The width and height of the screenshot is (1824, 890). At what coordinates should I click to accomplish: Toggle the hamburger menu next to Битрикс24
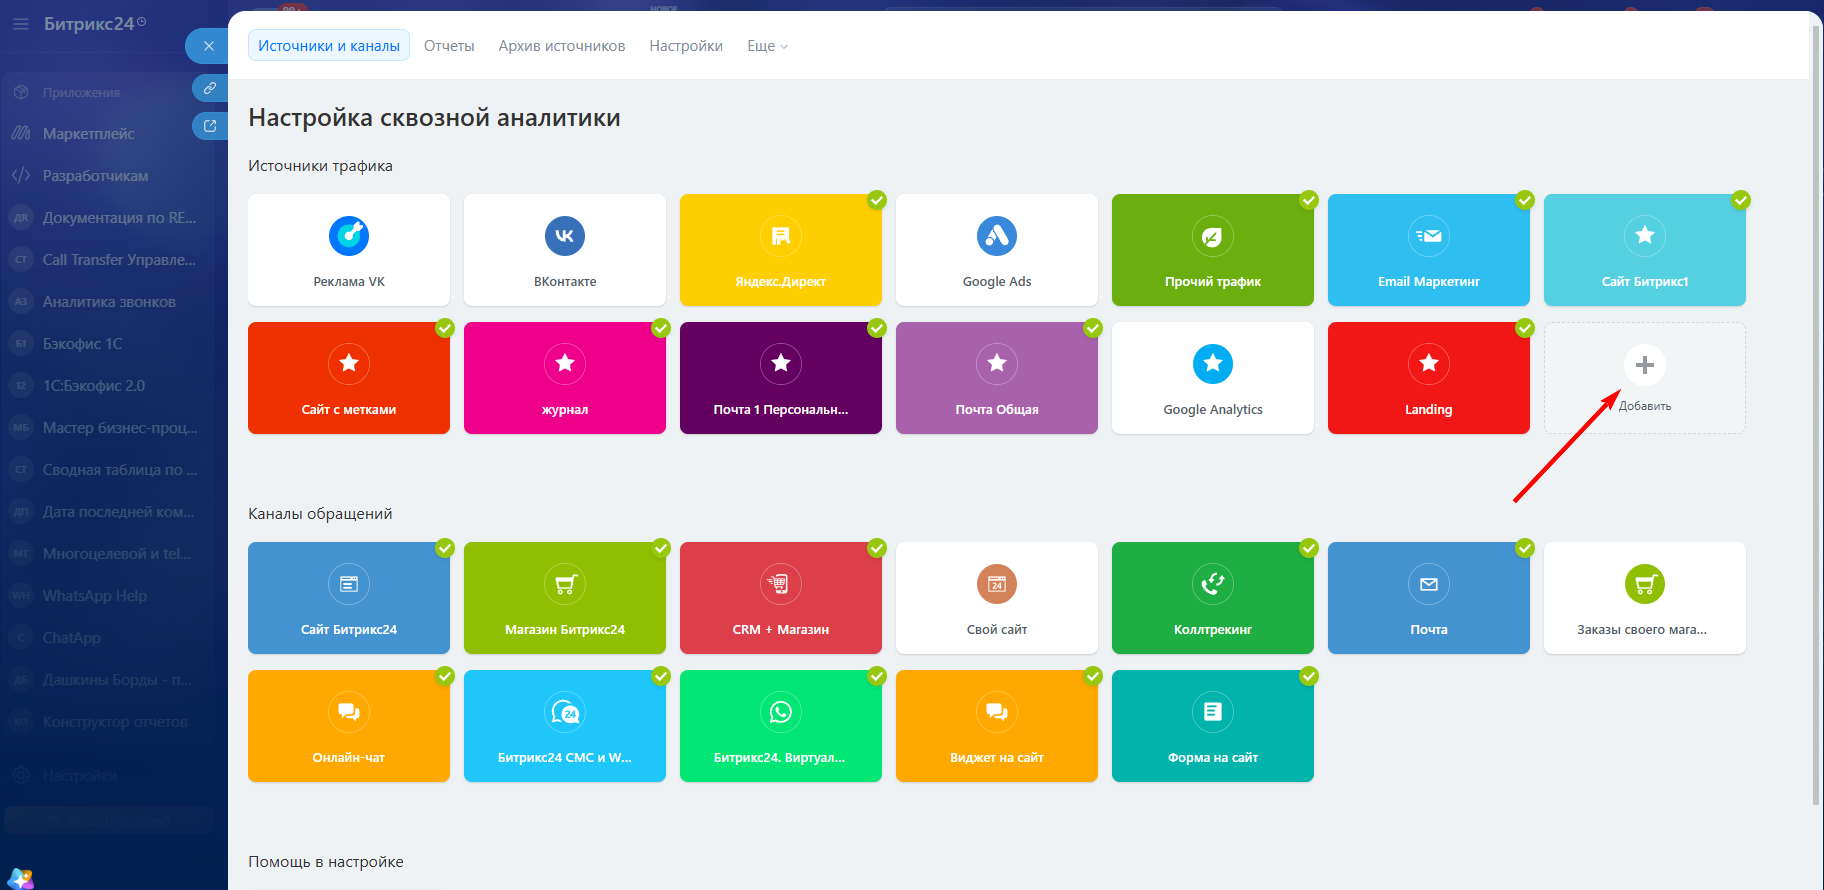tap(21, 23)
